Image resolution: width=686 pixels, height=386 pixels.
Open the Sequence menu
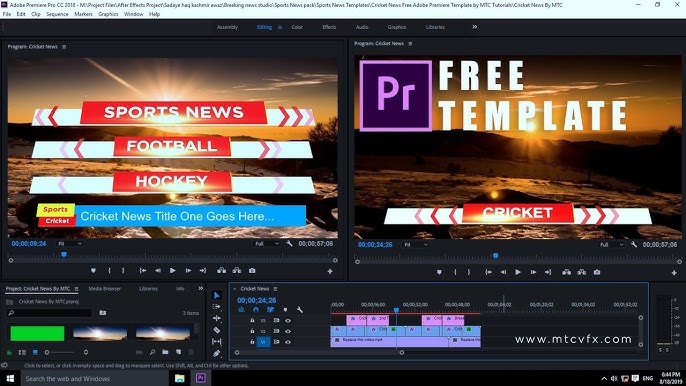coord(57,14)
